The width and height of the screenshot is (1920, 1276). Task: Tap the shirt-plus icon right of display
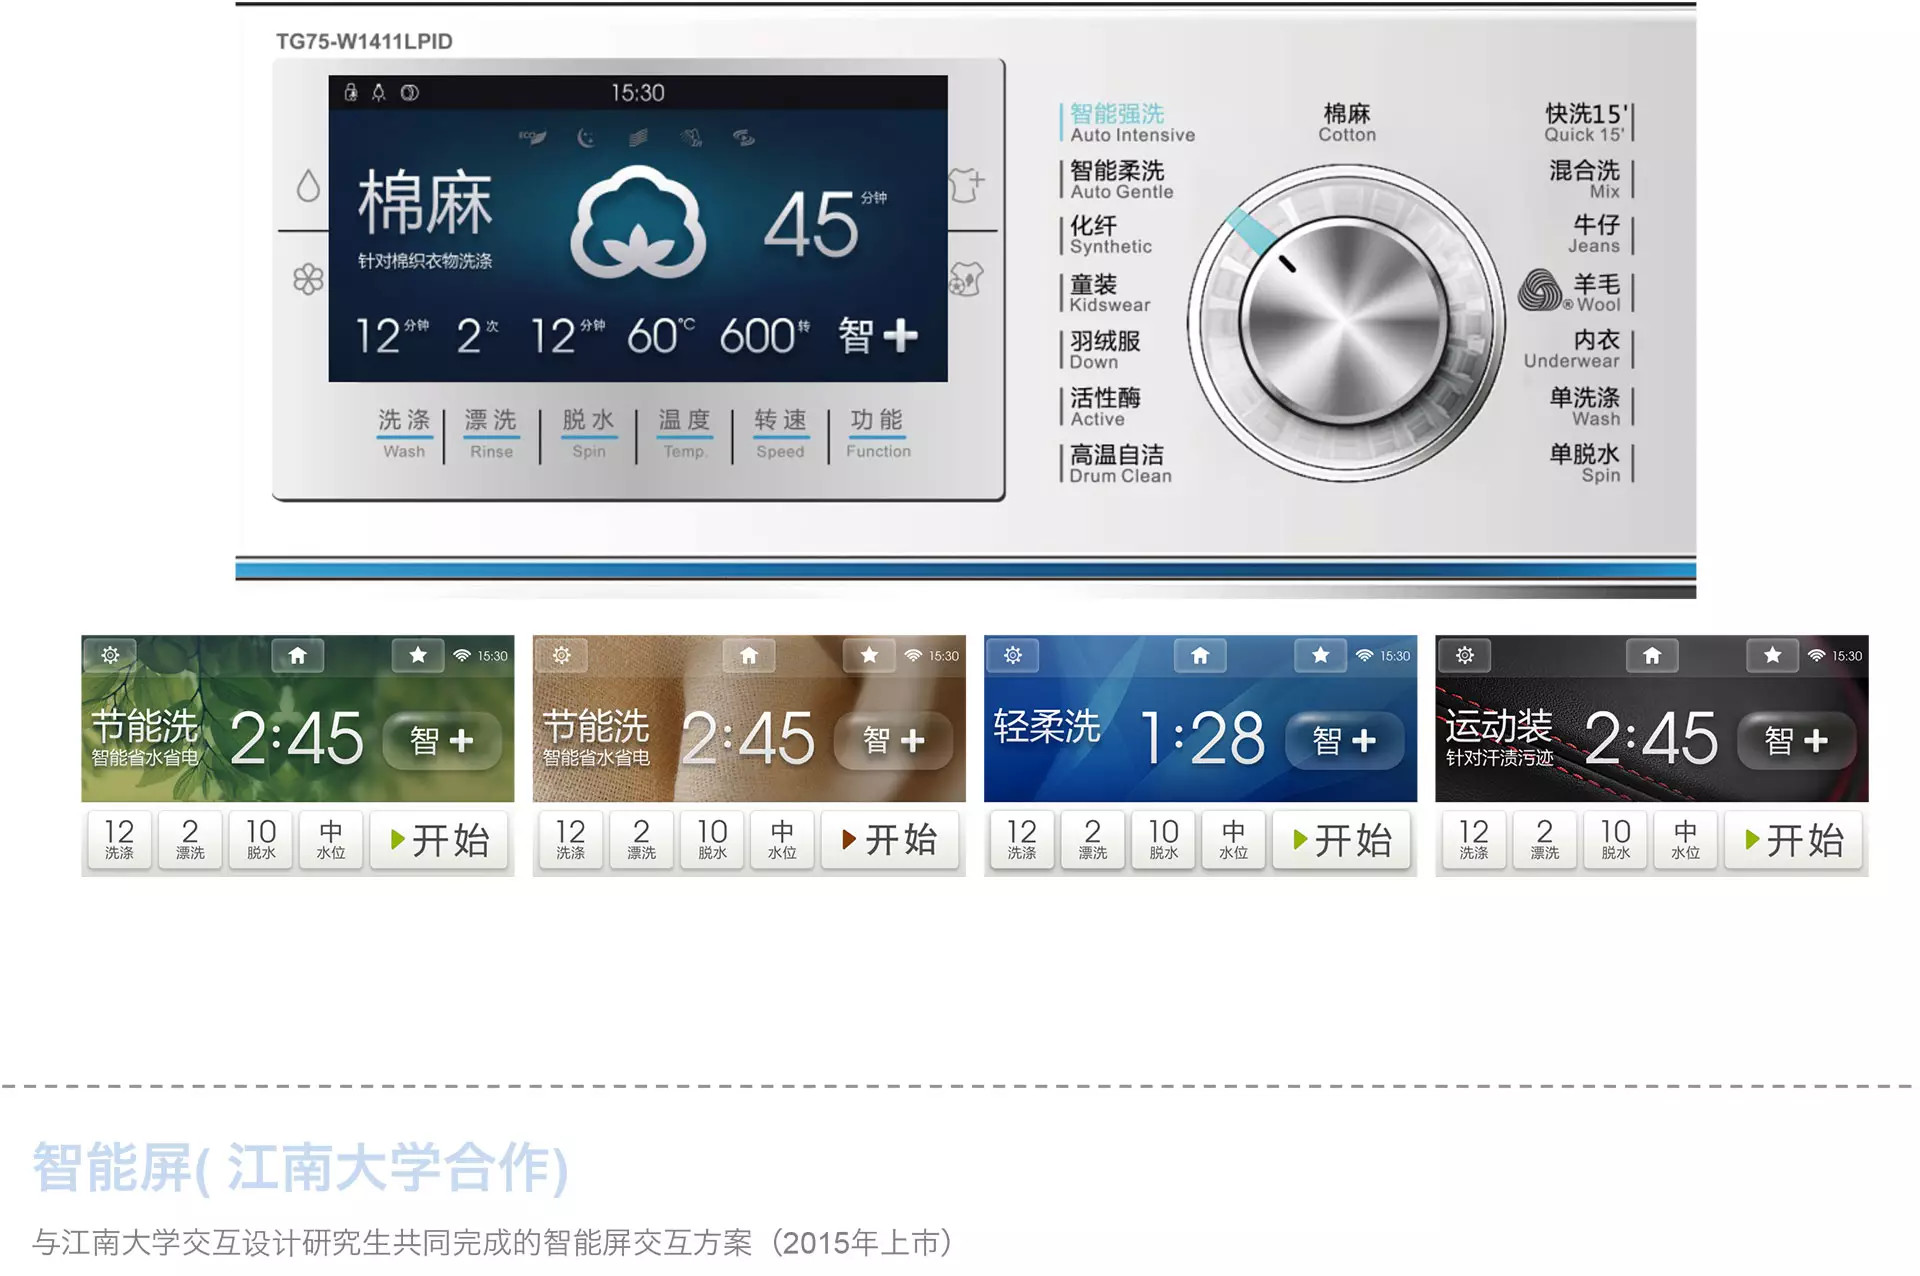click(x=967, y=184)
